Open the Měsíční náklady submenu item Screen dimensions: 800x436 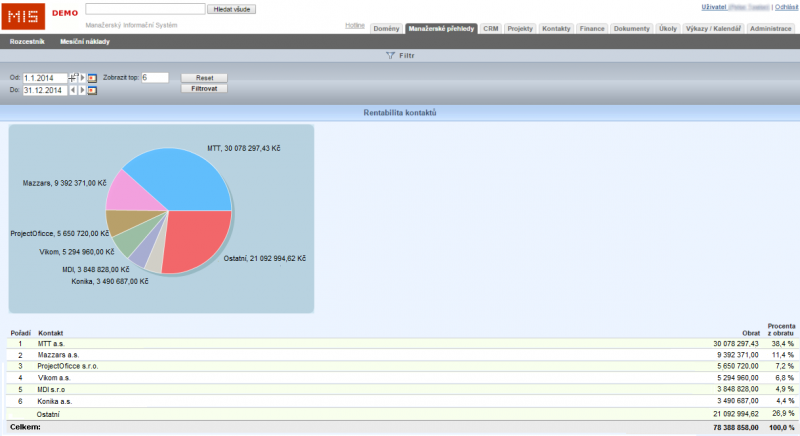[x=85, y=42]
